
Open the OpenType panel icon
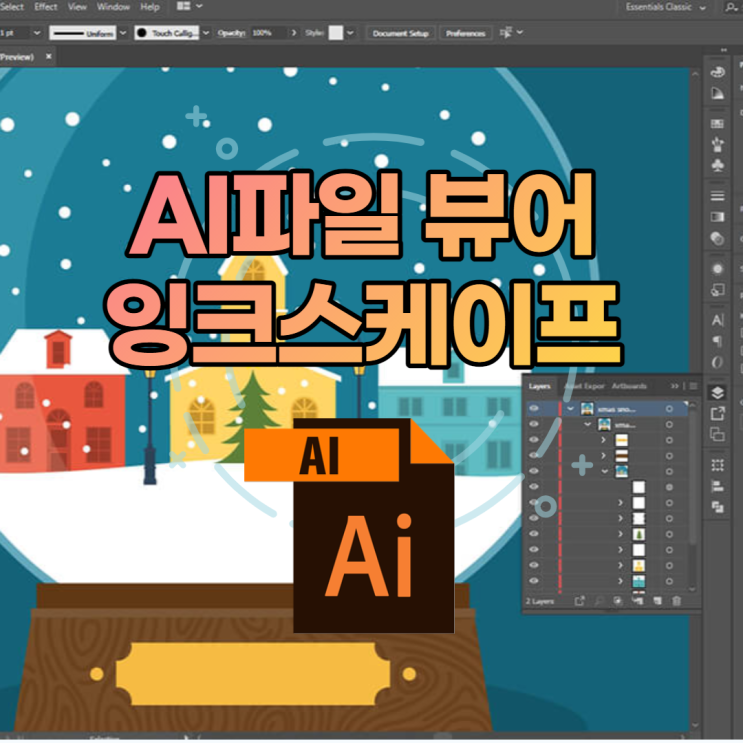coord(717,362)
